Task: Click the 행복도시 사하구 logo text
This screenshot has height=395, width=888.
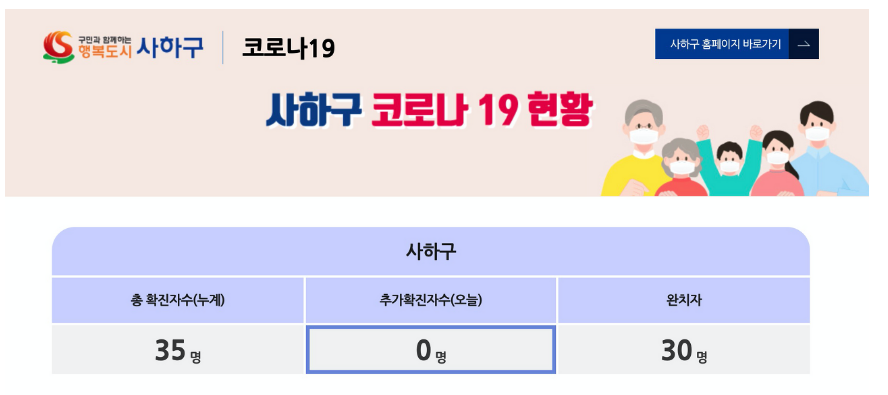Action: 141,50
